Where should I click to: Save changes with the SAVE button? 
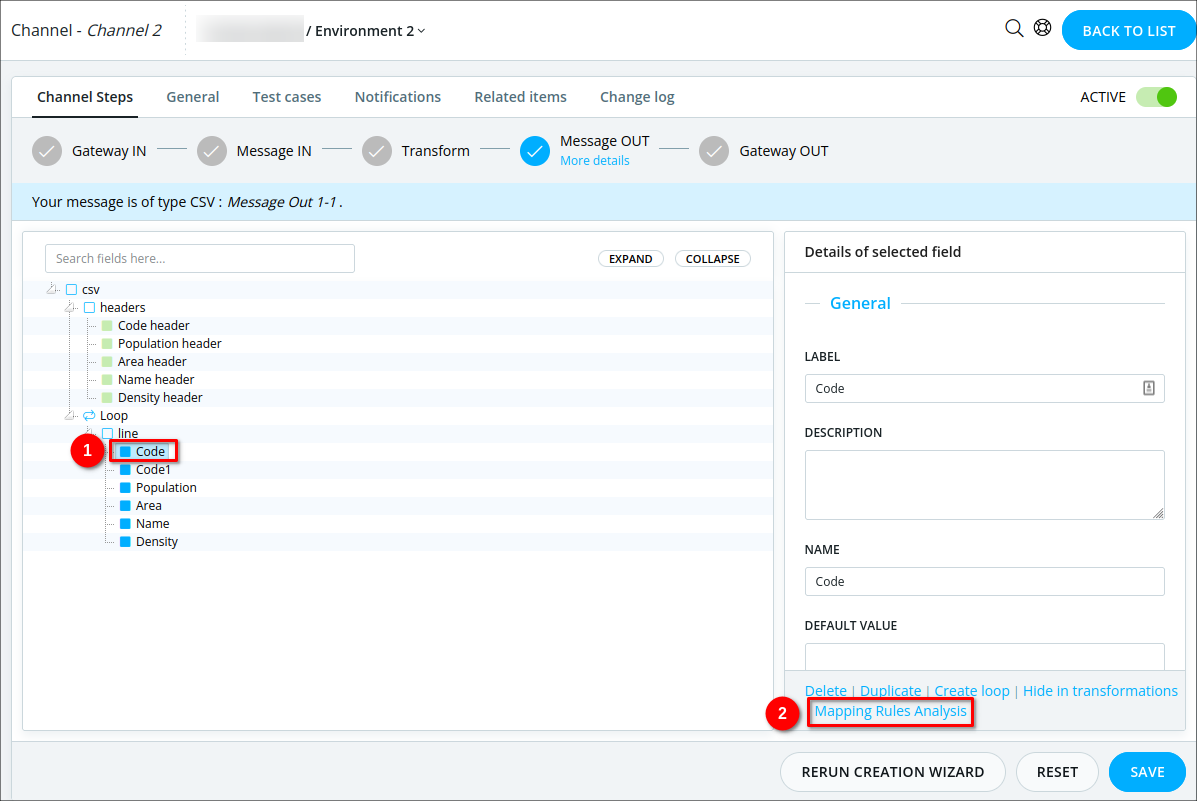[x=1147, y=772]
